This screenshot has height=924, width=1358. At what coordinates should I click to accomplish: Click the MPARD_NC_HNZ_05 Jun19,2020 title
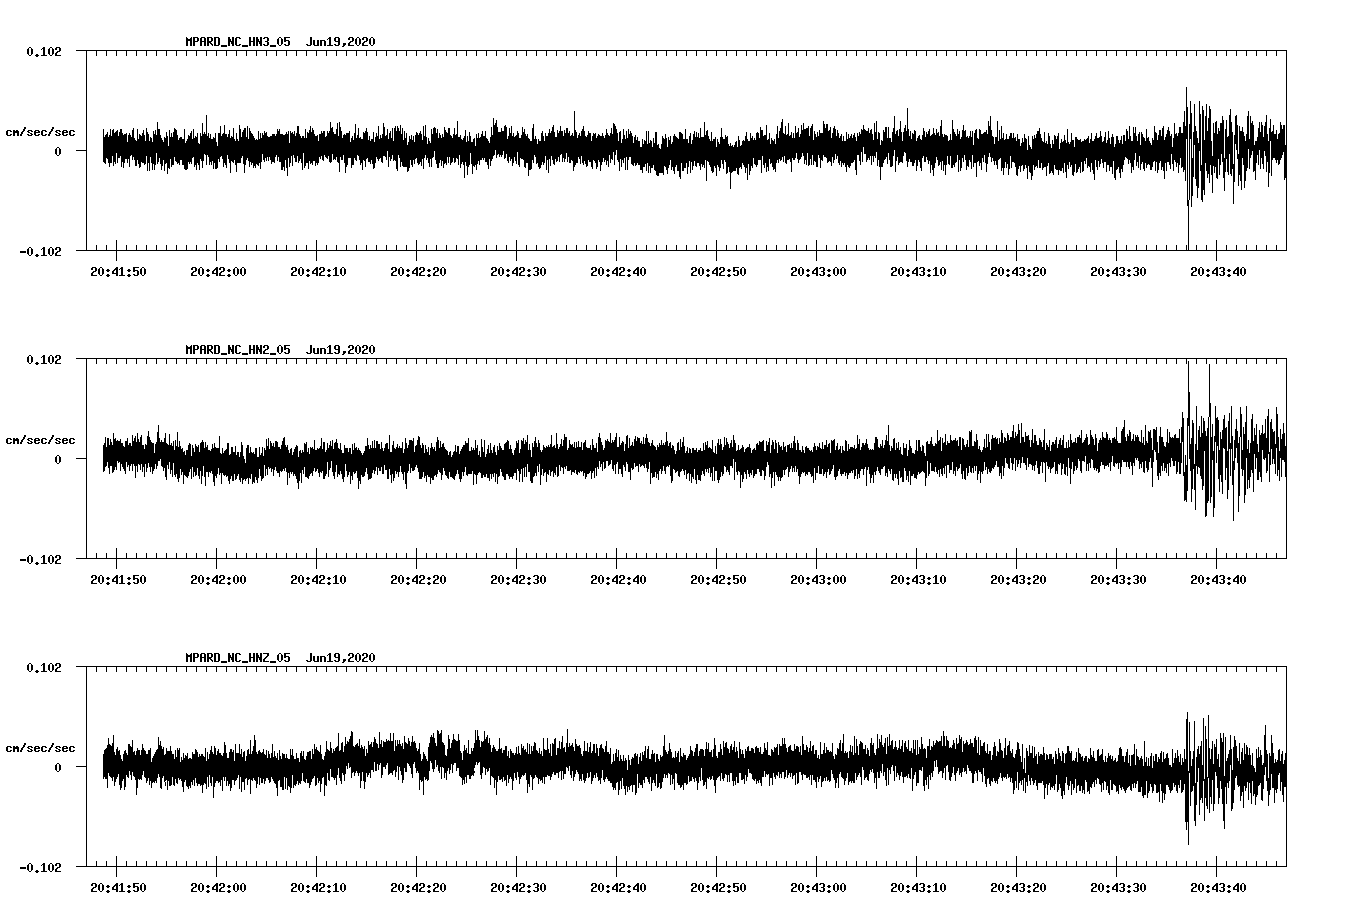(280, 657)
